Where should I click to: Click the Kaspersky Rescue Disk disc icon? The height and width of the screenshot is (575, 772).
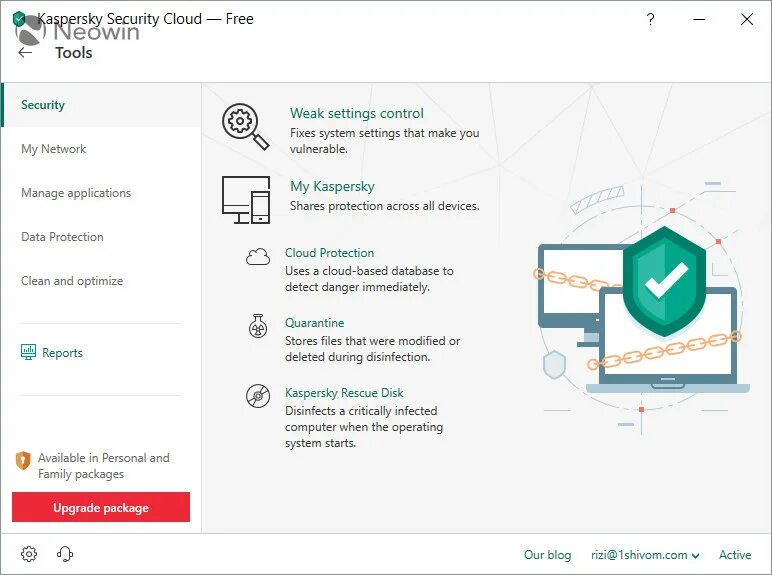tap(258, 396)
